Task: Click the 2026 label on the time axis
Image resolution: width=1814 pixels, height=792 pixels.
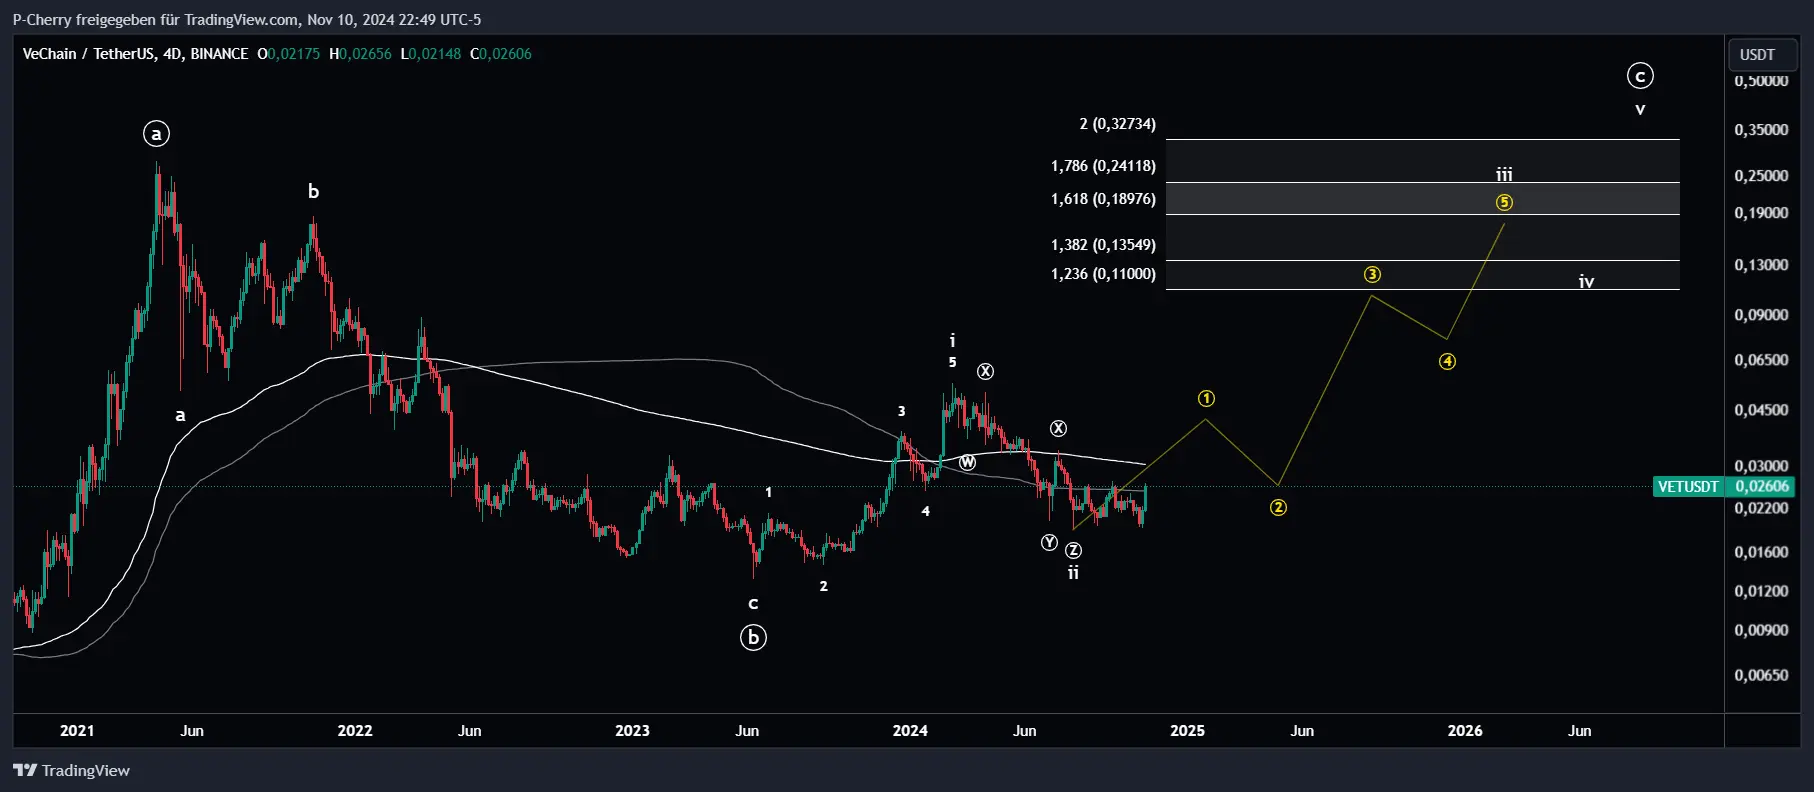Action: pos(1465,731)
